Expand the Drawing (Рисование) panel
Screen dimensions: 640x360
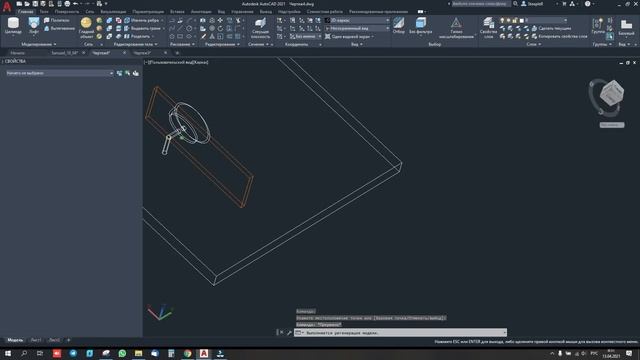(x=182, y=44)
